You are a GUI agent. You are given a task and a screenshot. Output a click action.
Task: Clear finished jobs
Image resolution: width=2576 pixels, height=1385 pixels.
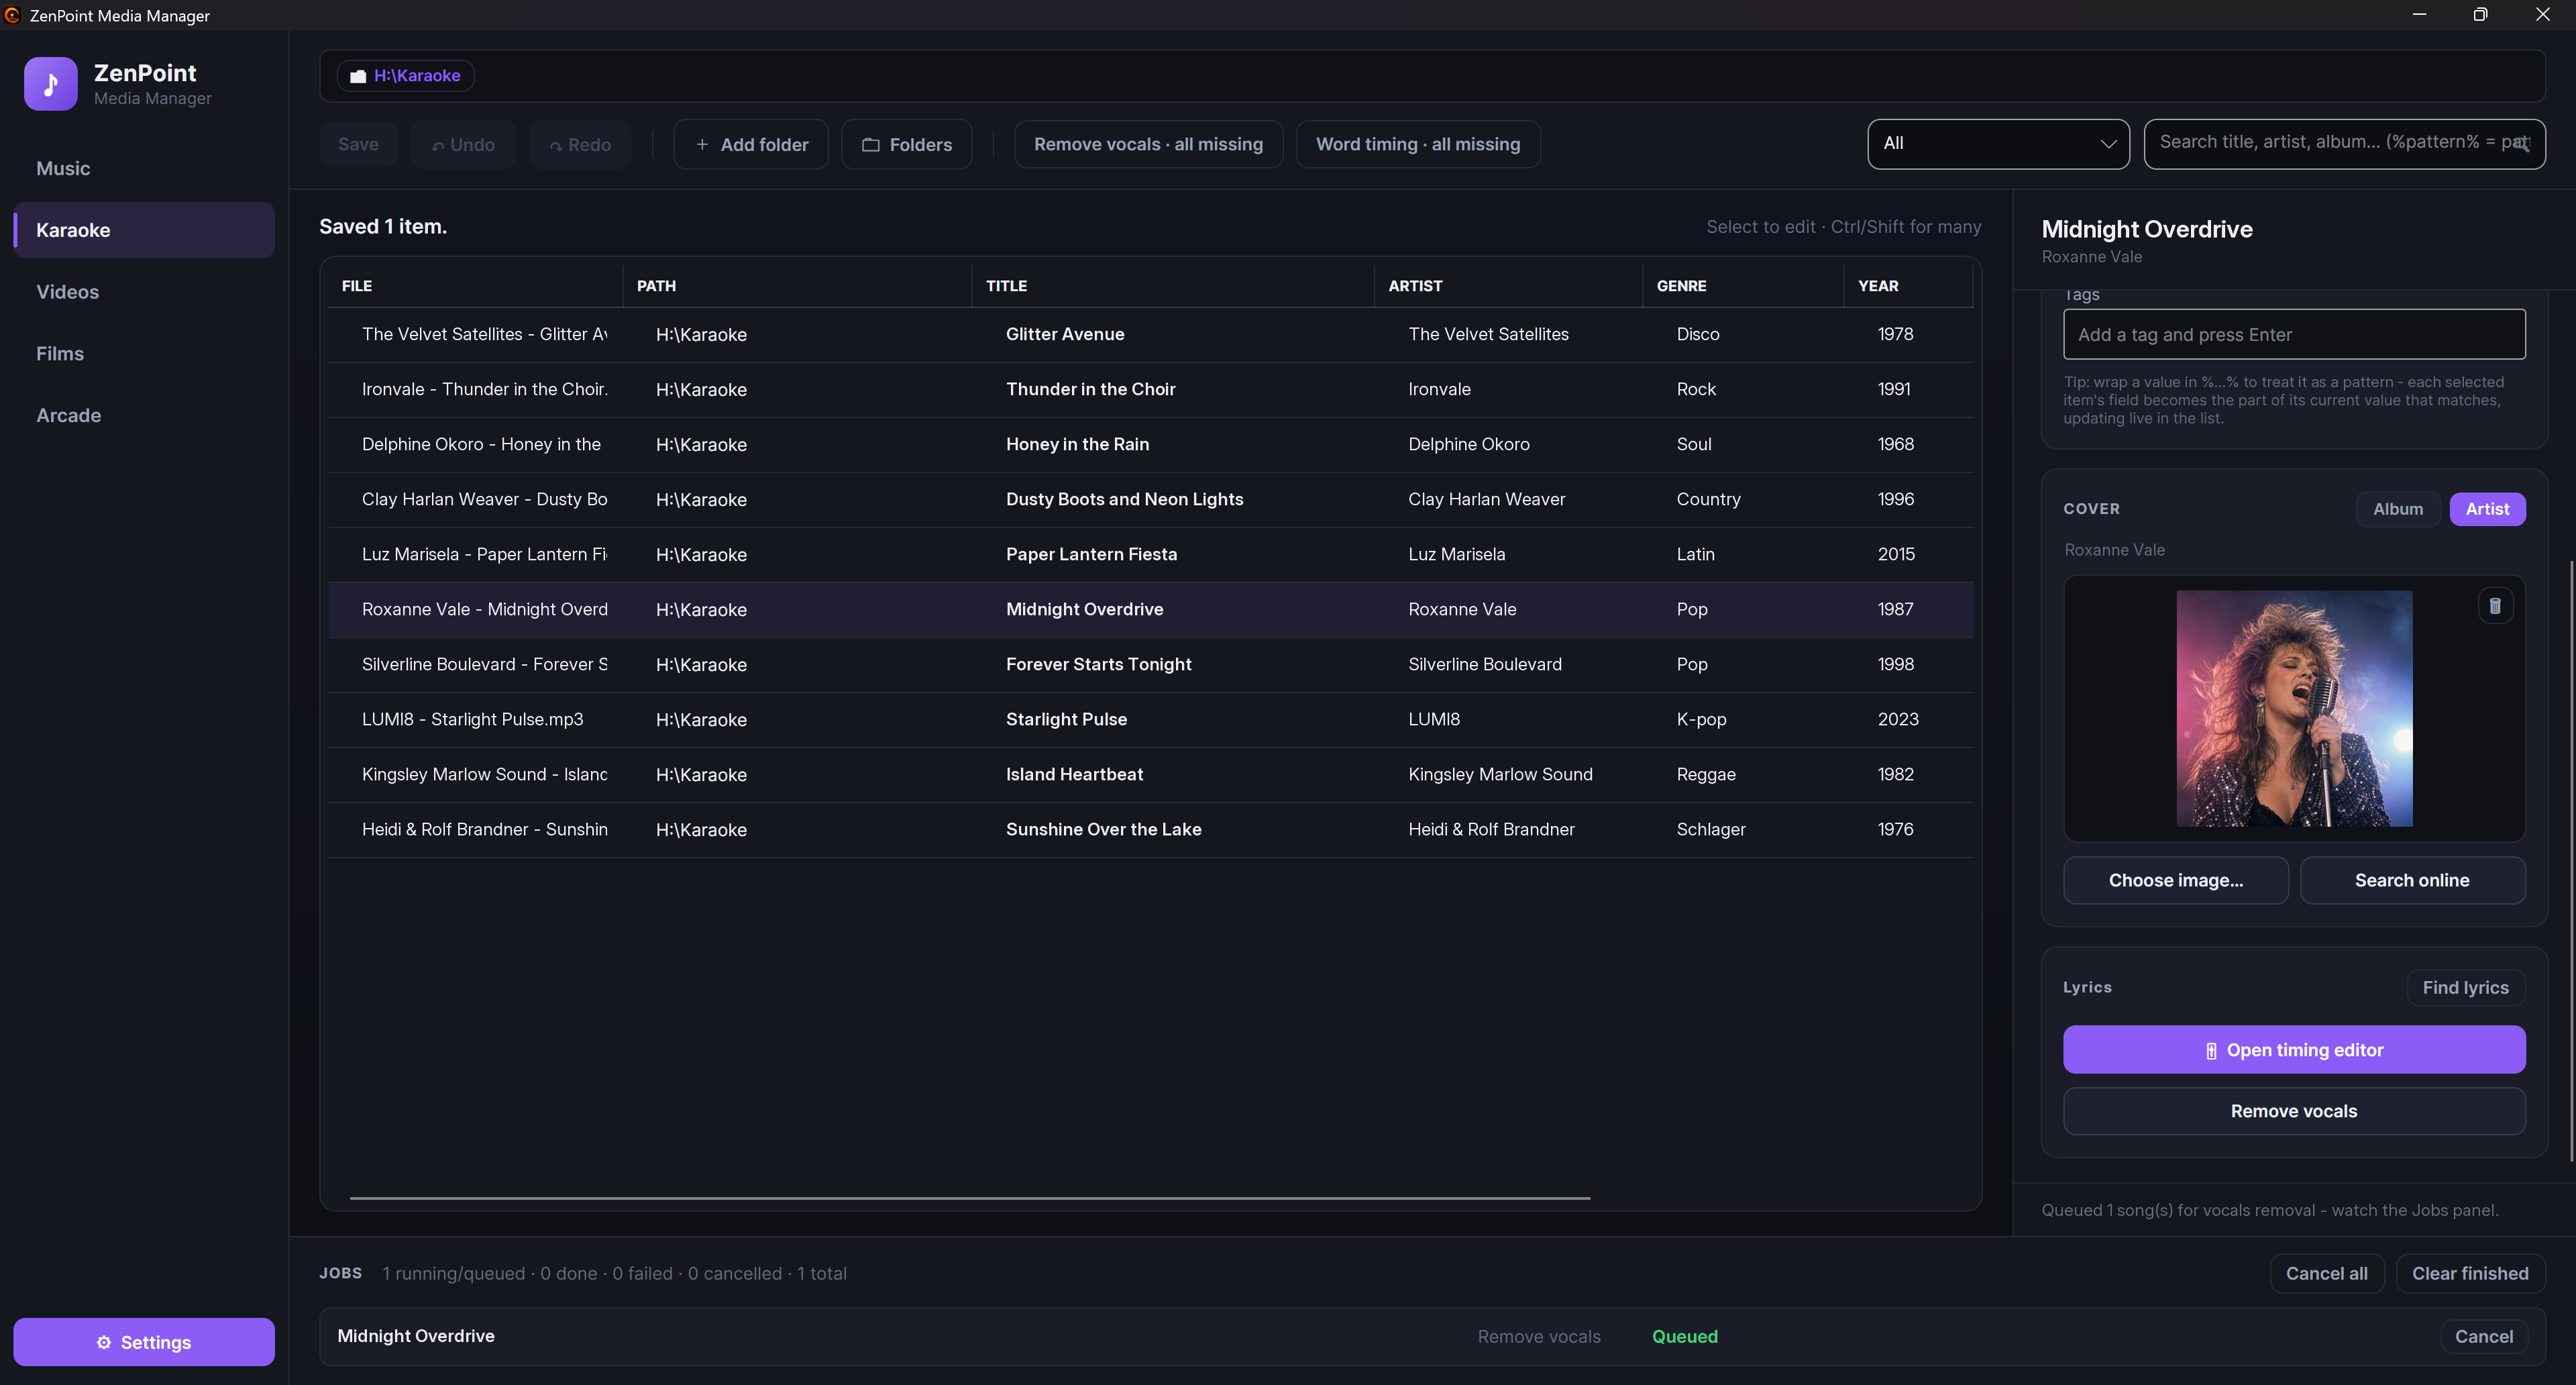coord(2470,1274)
